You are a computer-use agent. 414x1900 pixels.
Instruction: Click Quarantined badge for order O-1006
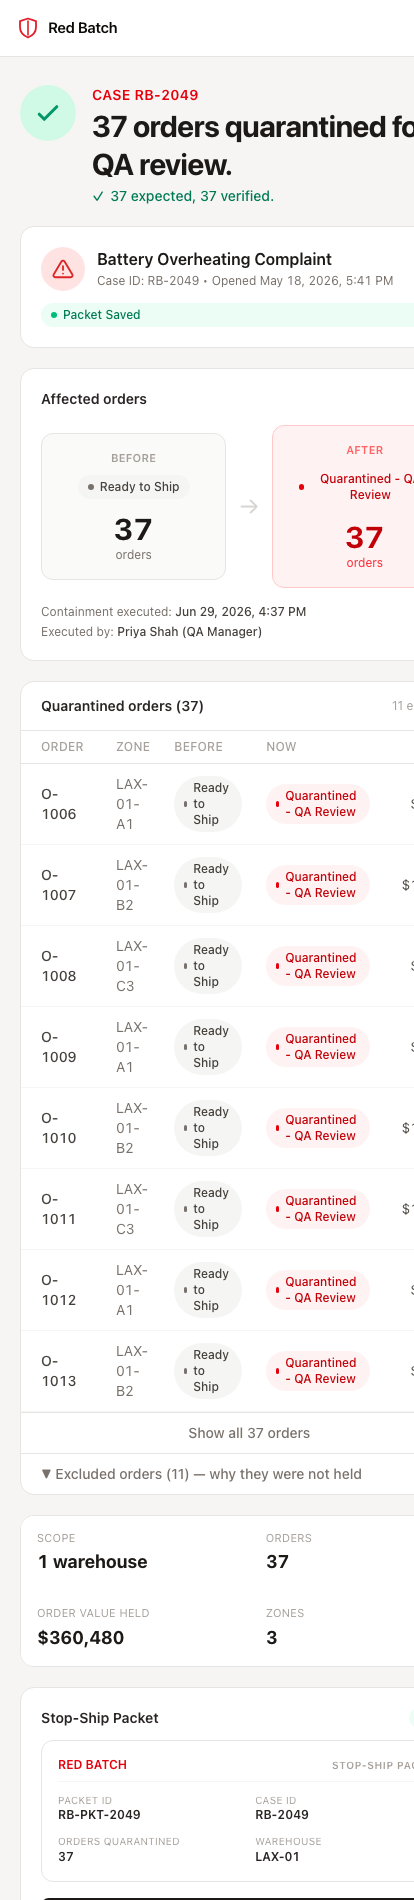tap(317, 804)
